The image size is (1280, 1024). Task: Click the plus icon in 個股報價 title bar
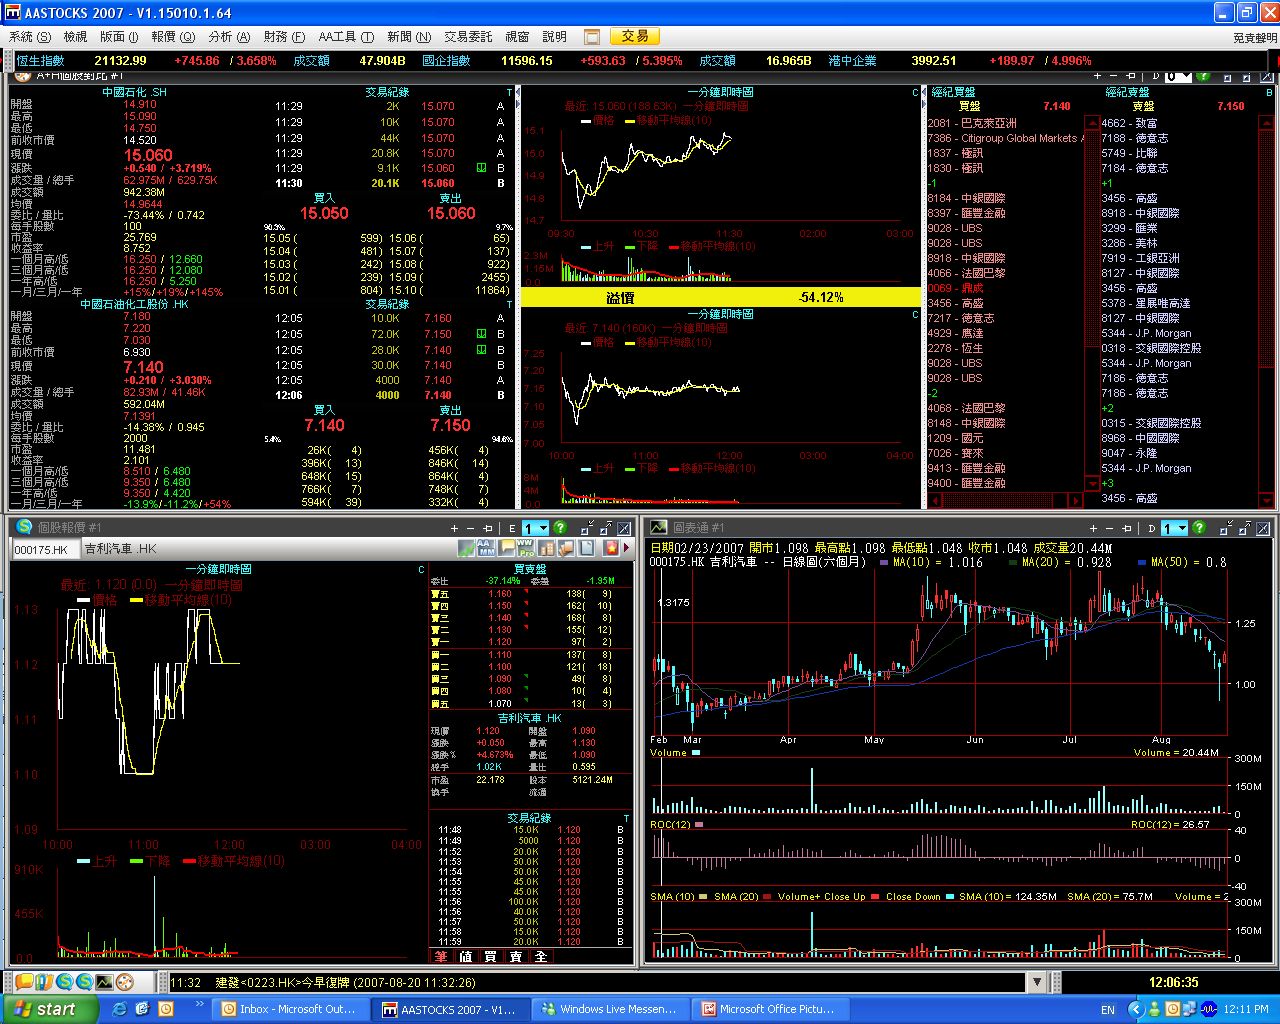tap(454, 528)
